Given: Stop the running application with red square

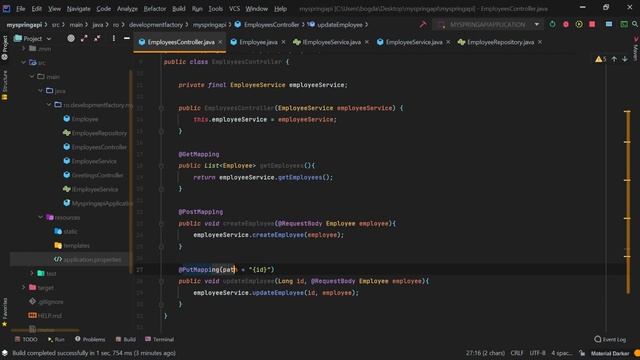Looking at the screenshot, I should click(592, 24).
